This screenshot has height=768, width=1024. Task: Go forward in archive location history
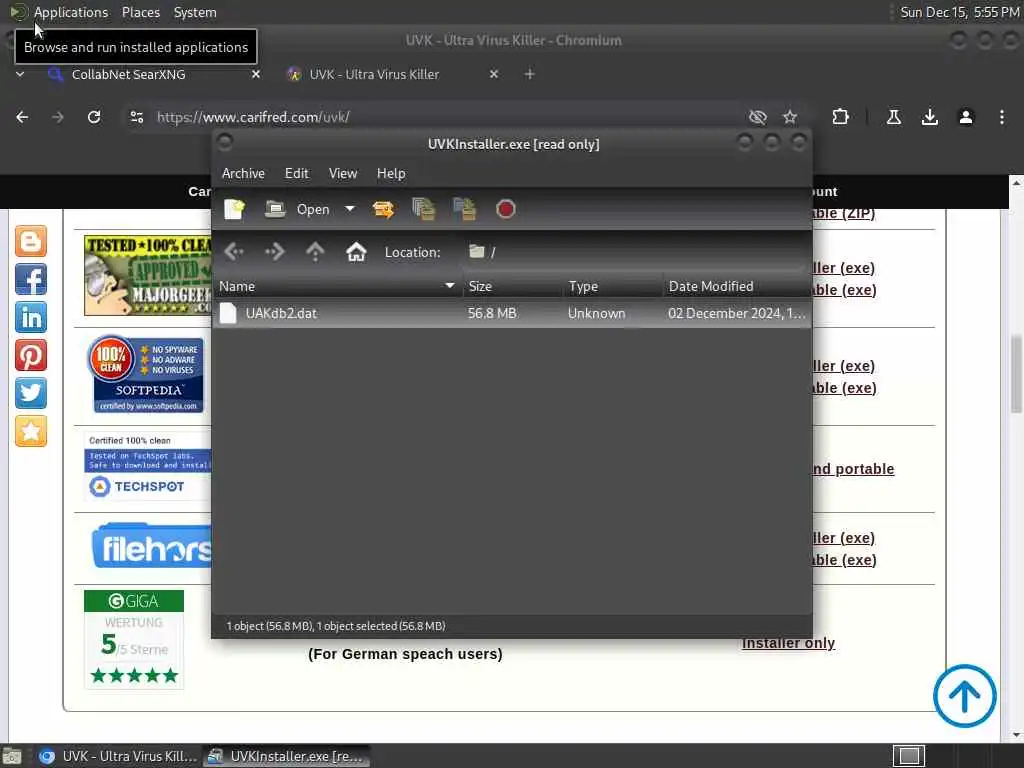click(274, 251)
